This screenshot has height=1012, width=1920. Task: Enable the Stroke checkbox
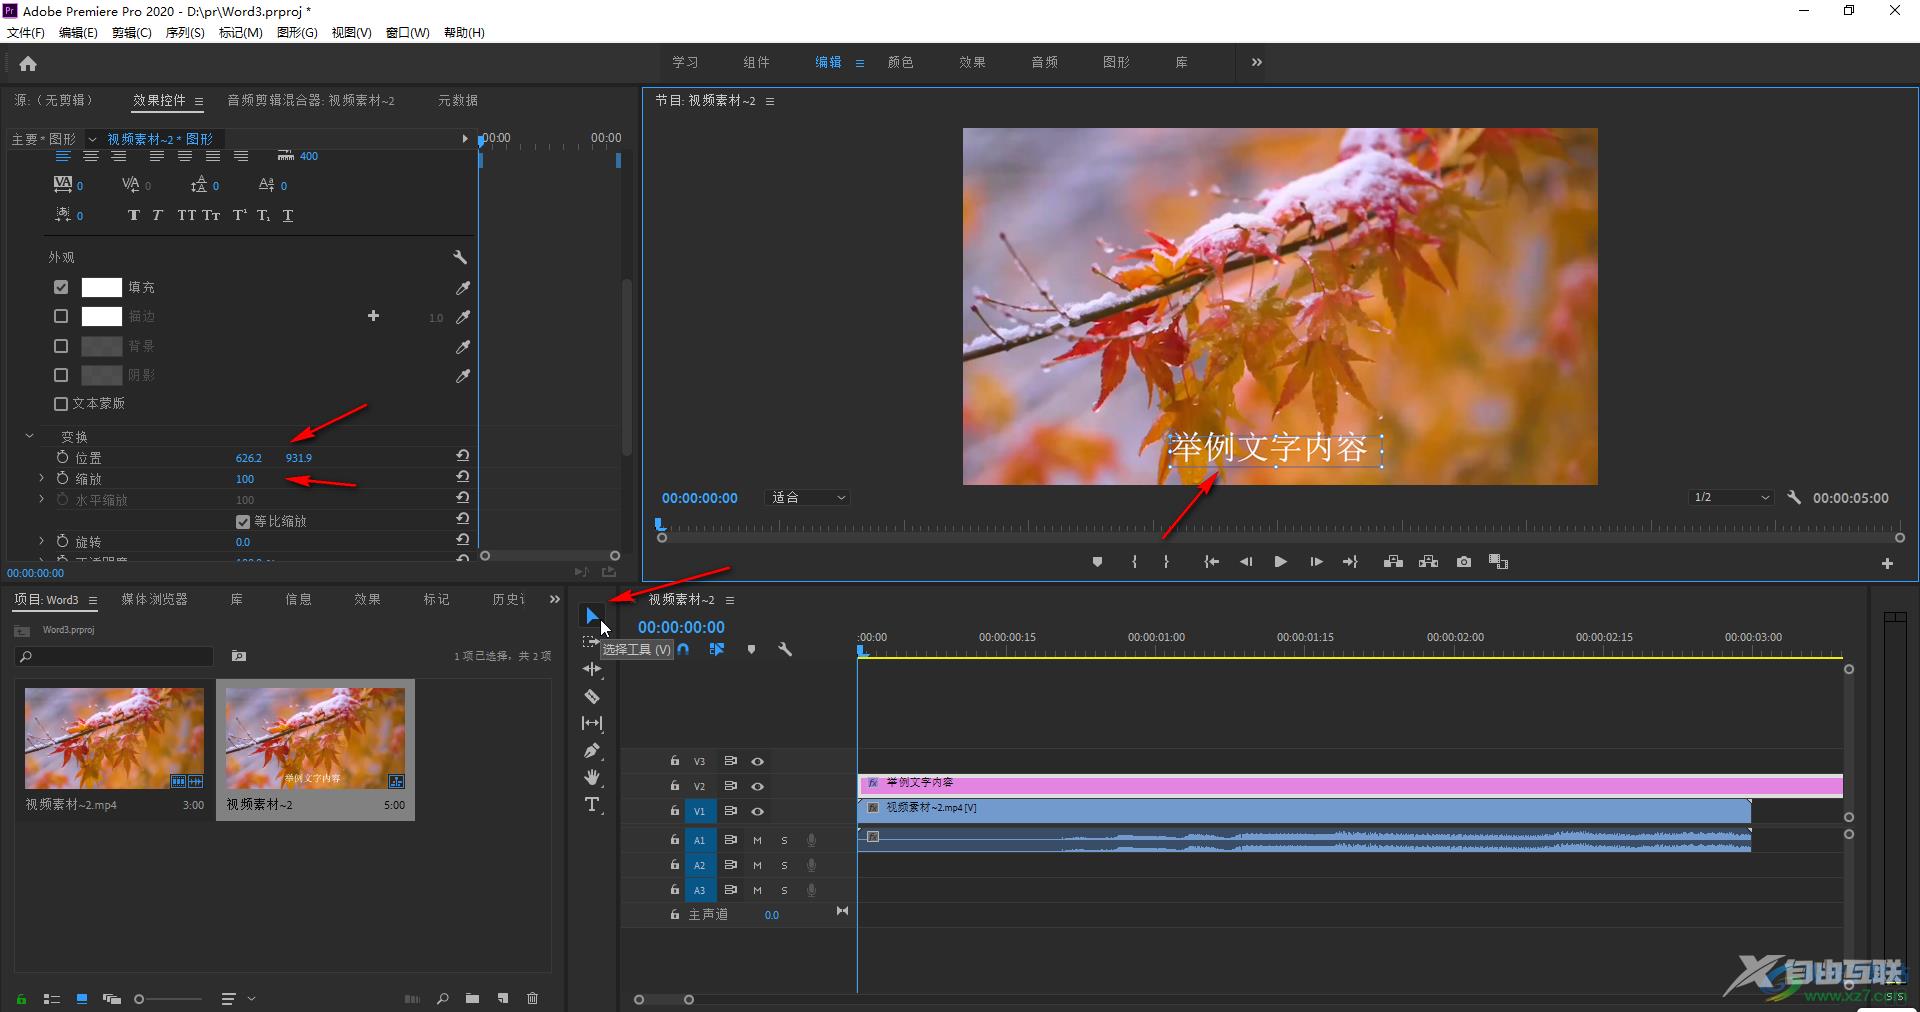[61, 316]
